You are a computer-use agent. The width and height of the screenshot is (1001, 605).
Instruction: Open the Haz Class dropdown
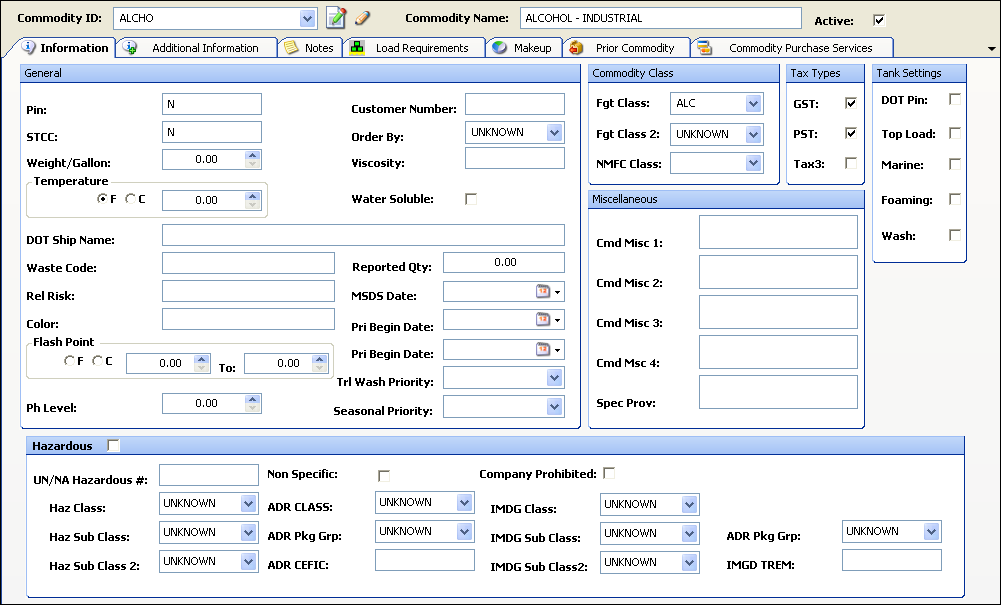(x=248, y=504)
